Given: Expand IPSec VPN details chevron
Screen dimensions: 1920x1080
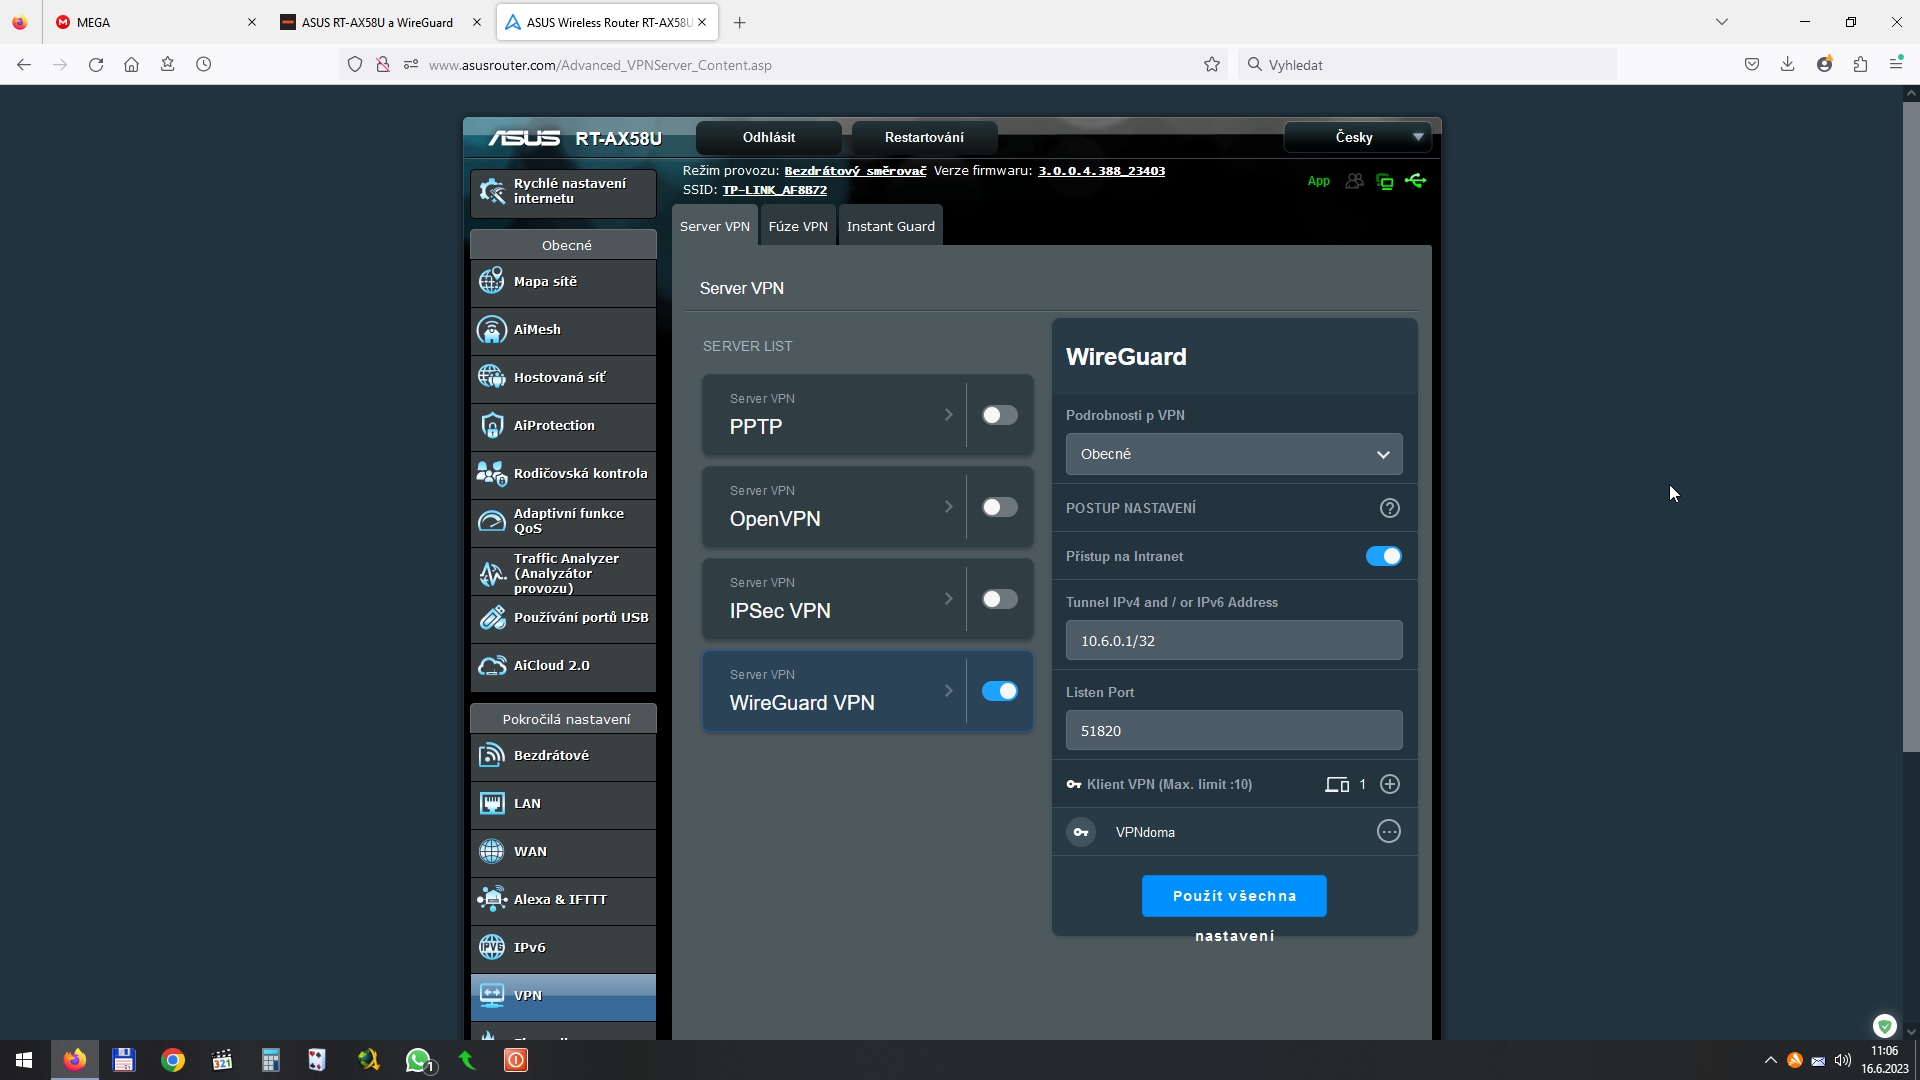Looking at the screenshot, I should point(948,599).
